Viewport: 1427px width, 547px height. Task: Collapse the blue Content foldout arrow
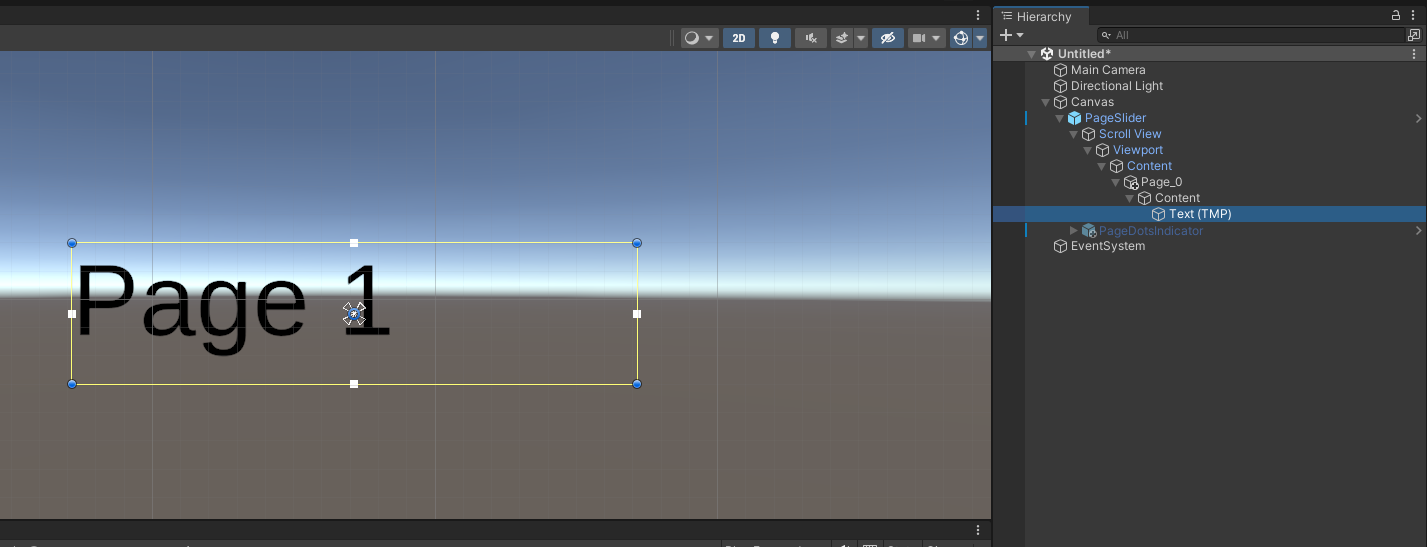(1102, 166)
